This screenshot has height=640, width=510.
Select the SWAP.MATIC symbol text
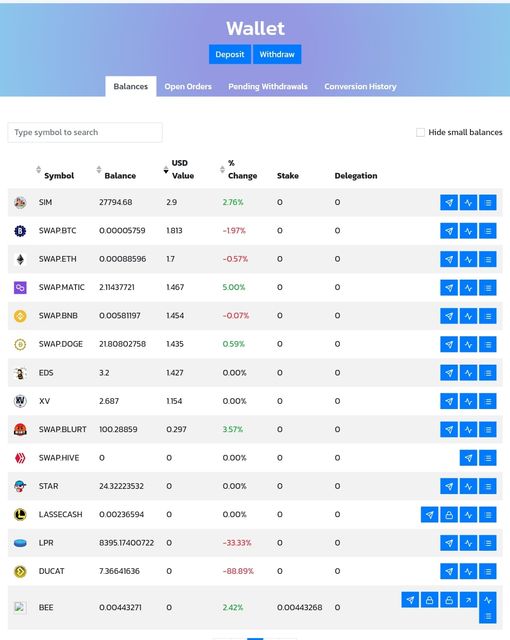pyautogui.click(x=62, y=287)
